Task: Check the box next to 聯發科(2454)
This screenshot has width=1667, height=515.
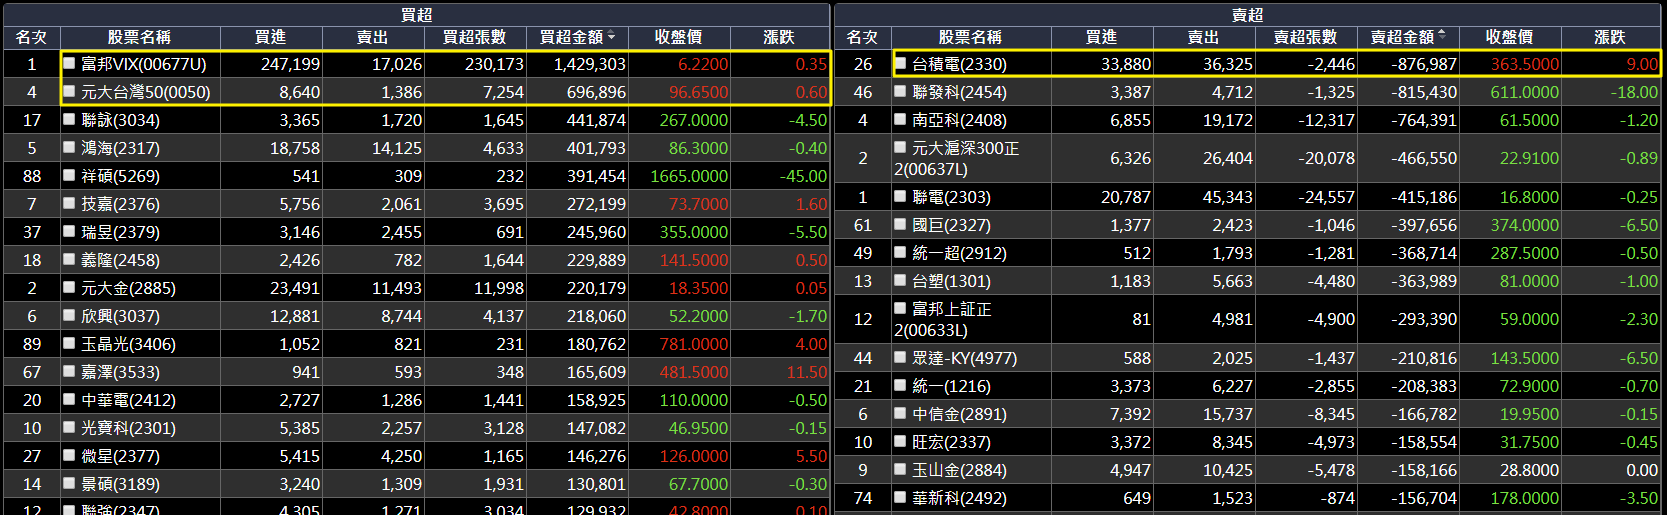Action: point(900,91)
